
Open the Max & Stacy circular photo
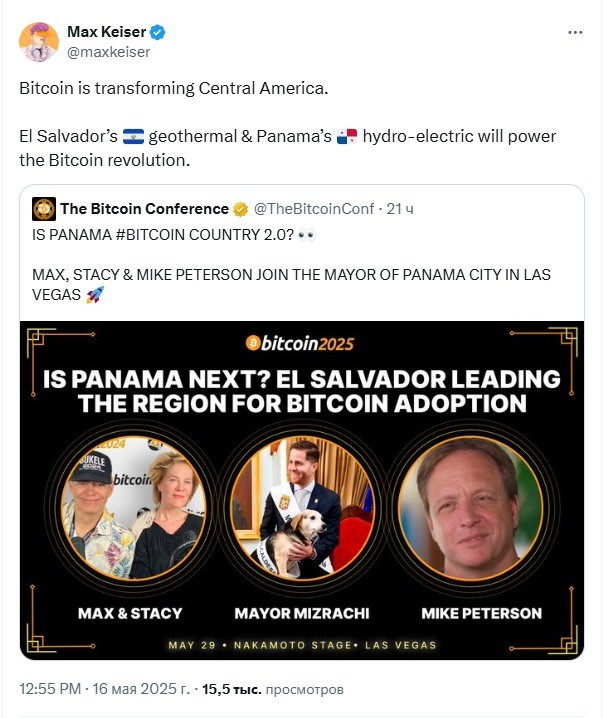pos(133,508)
